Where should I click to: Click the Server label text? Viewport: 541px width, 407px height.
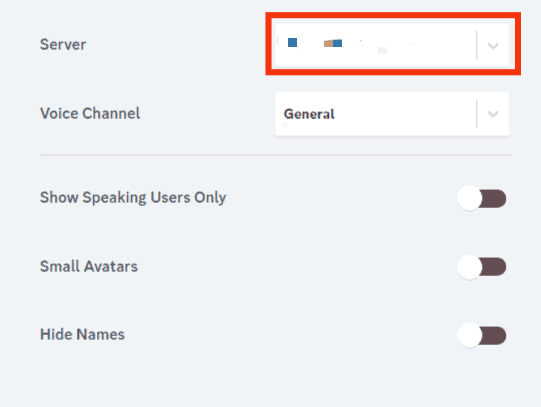click(63, 44)
